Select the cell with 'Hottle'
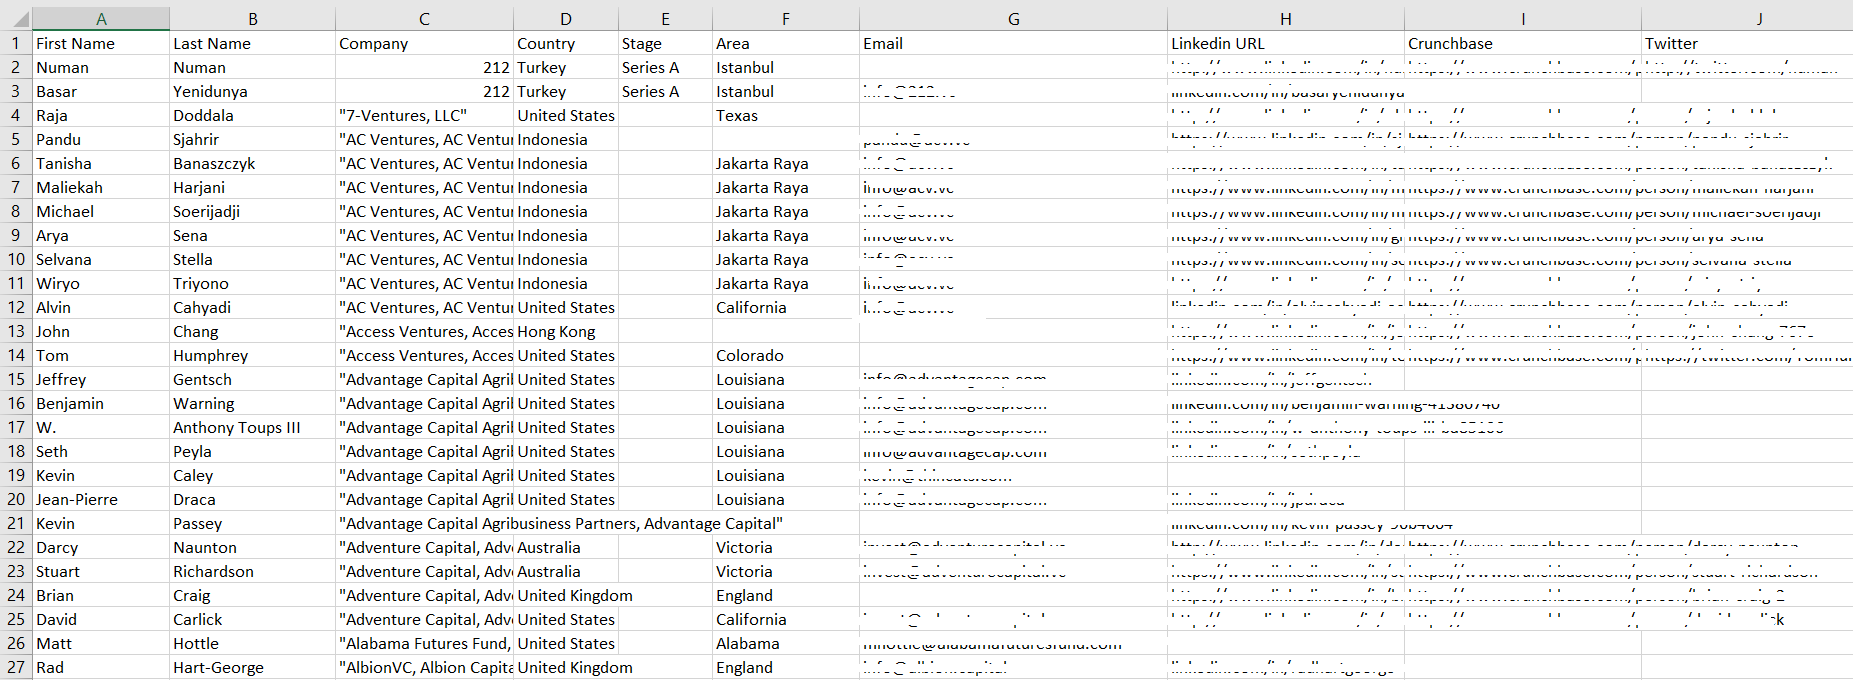The width and height of the screenshot is (1853, 680). pos(252,643)
